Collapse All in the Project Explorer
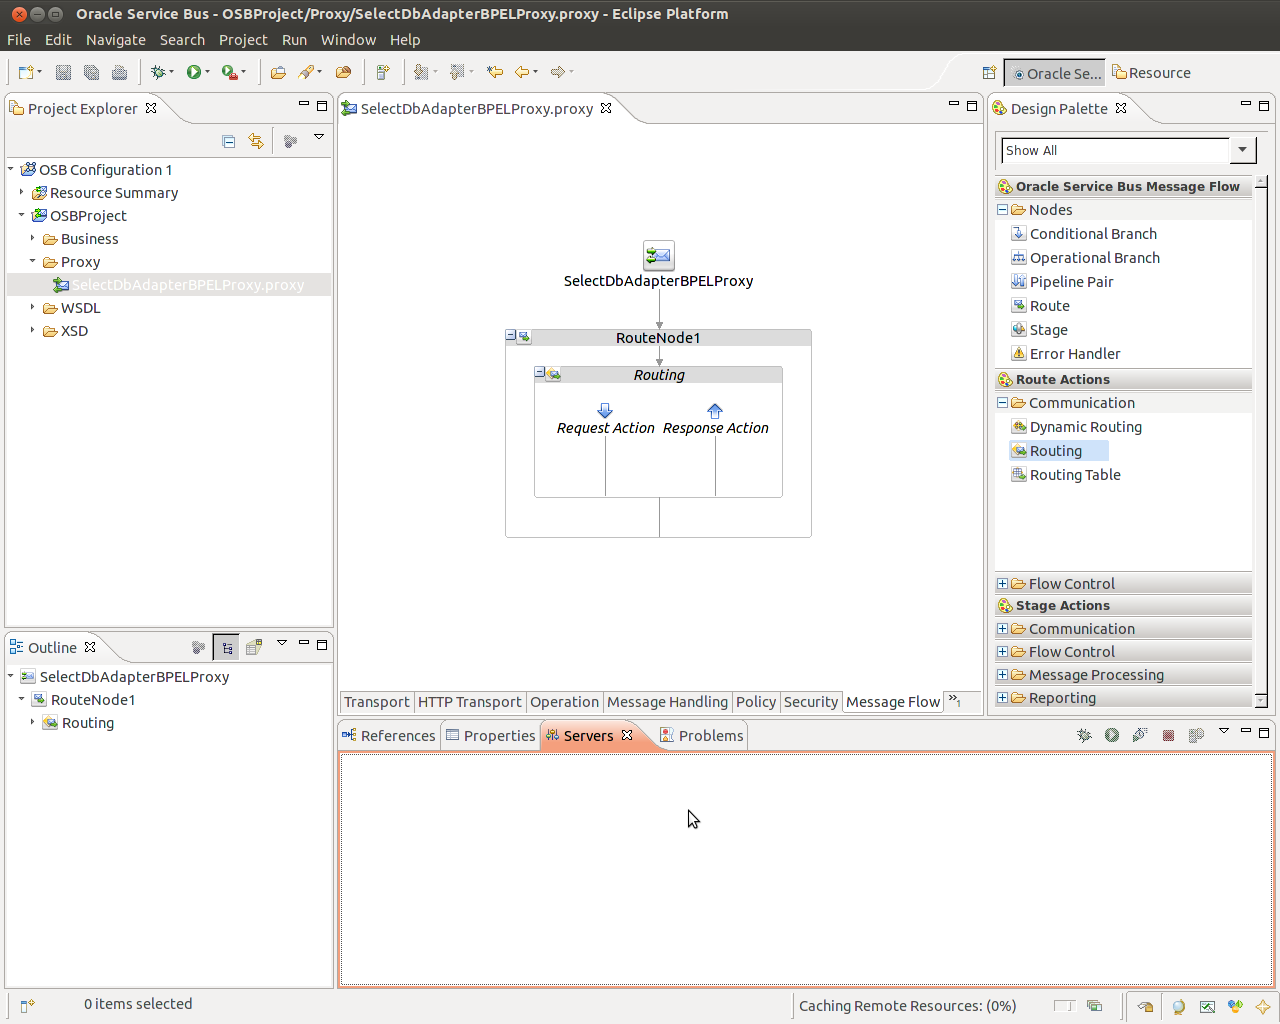This screenshot has height=1024, width=1280. point(229,141)
